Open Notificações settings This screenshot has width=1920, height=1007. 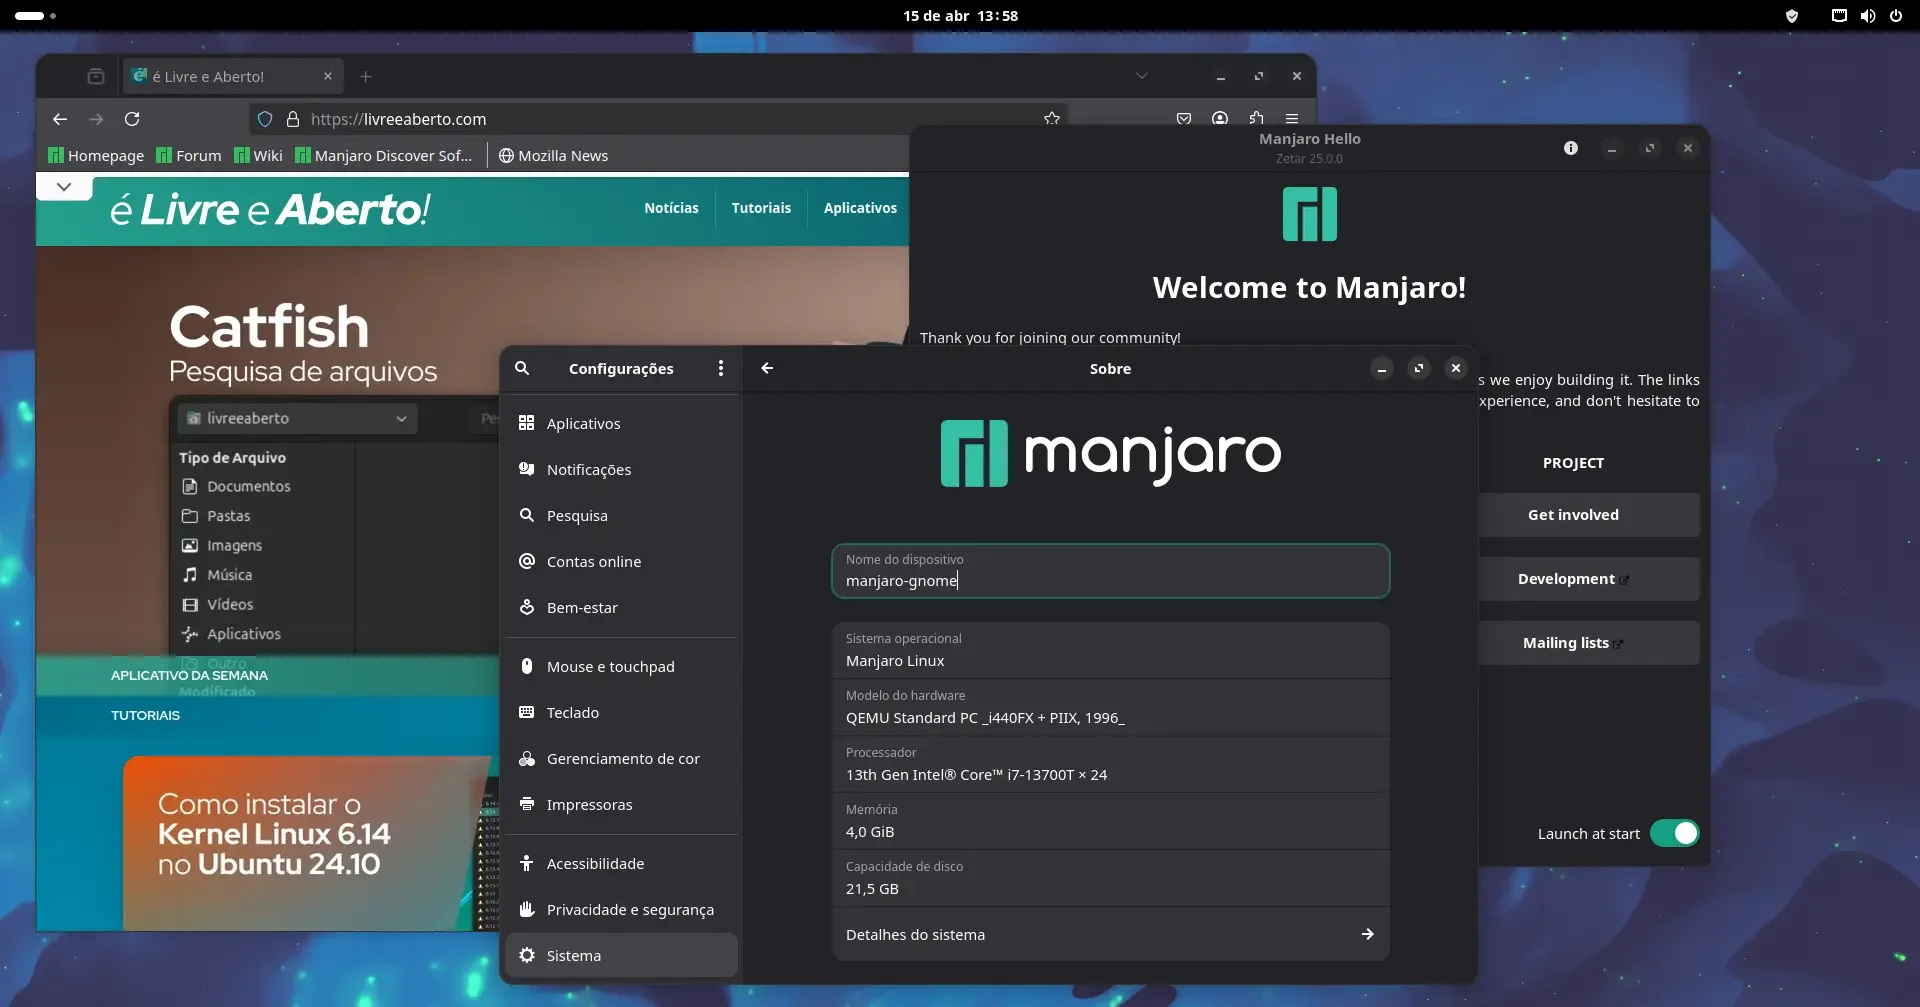point(621,469)
